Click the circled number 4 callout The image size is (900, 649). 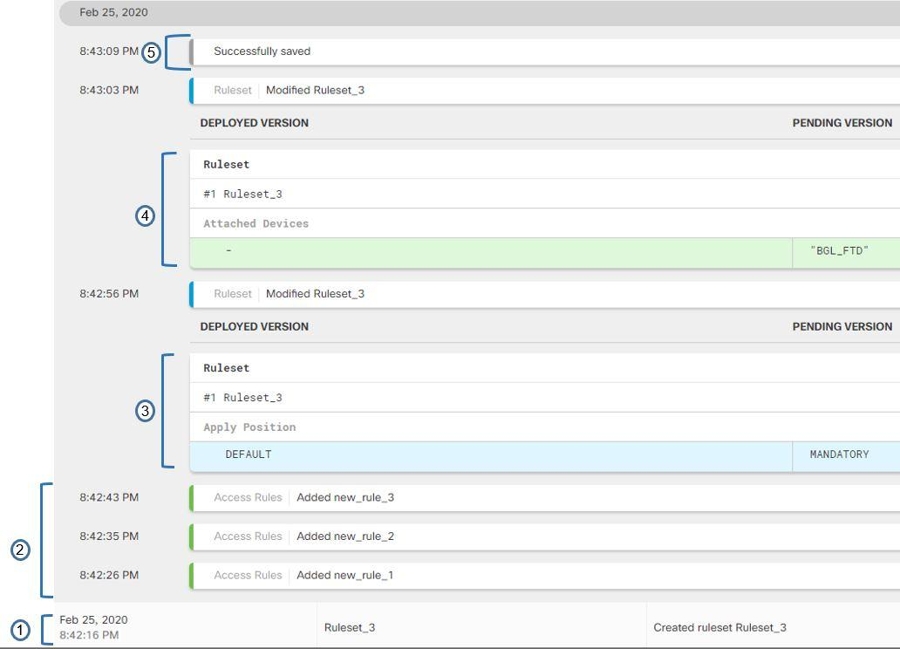click(145, 214)
